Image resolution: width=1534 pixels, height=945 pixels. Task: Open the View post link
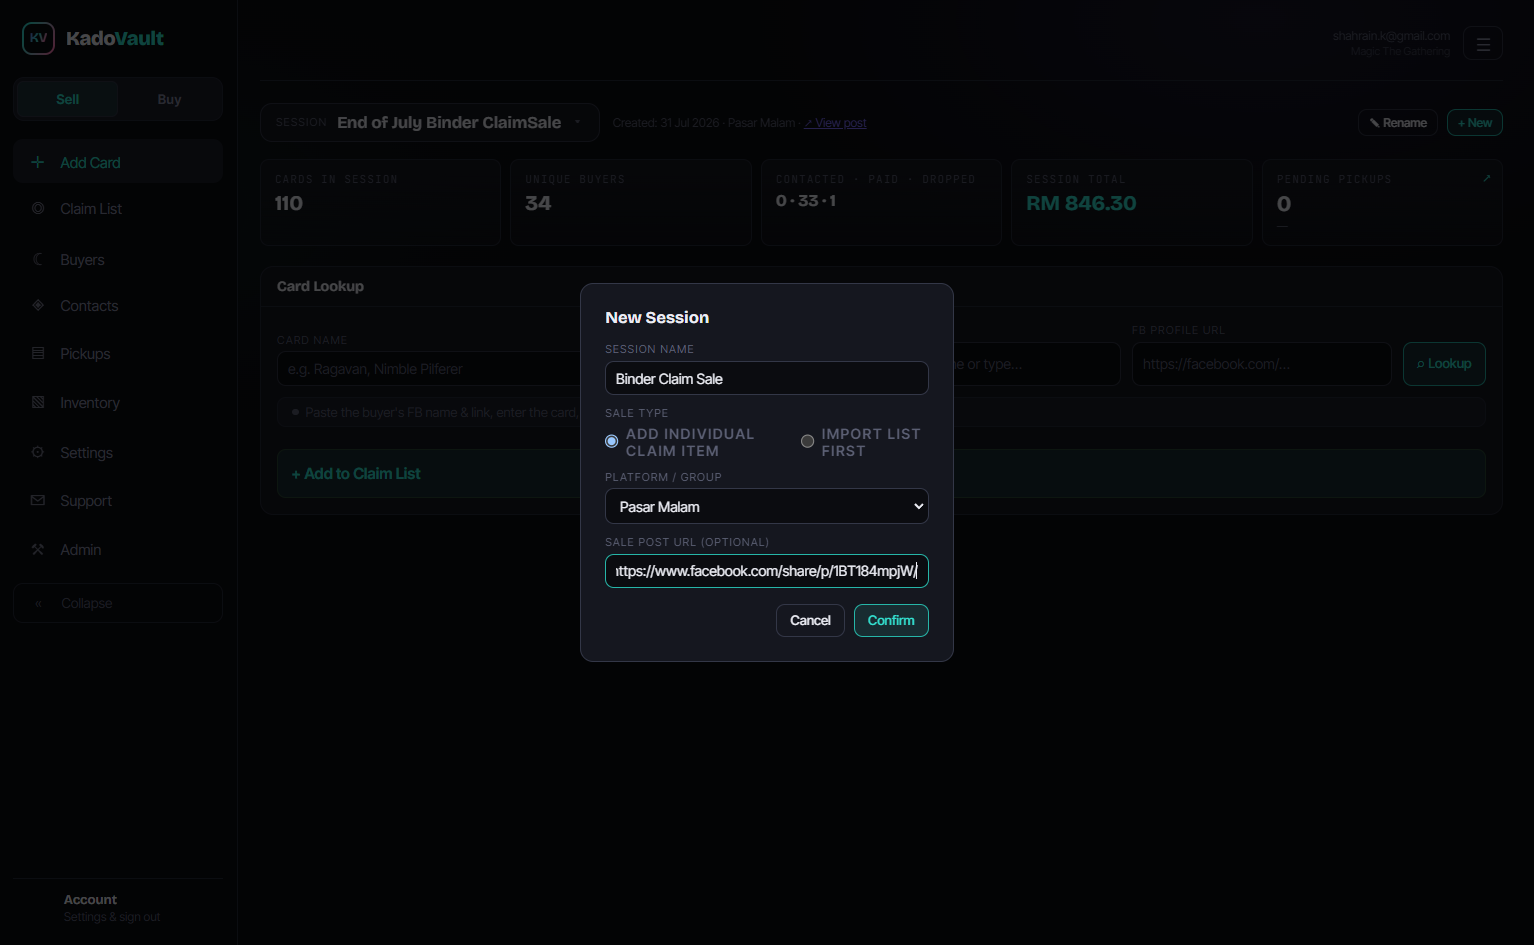836,123
